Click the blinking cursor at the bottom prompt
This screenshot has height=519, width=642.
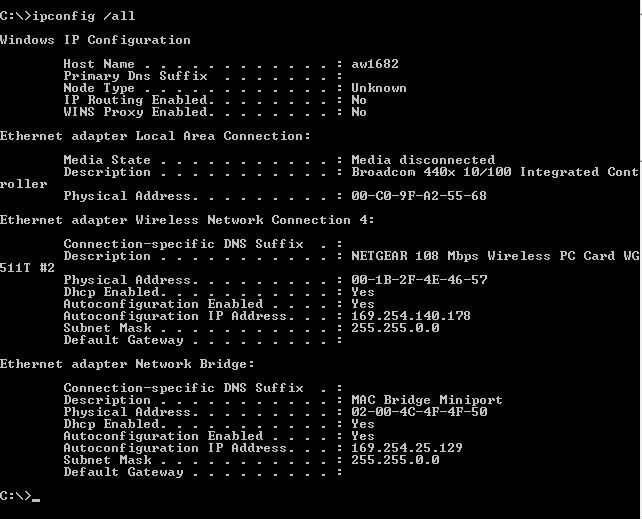point(36,499)
